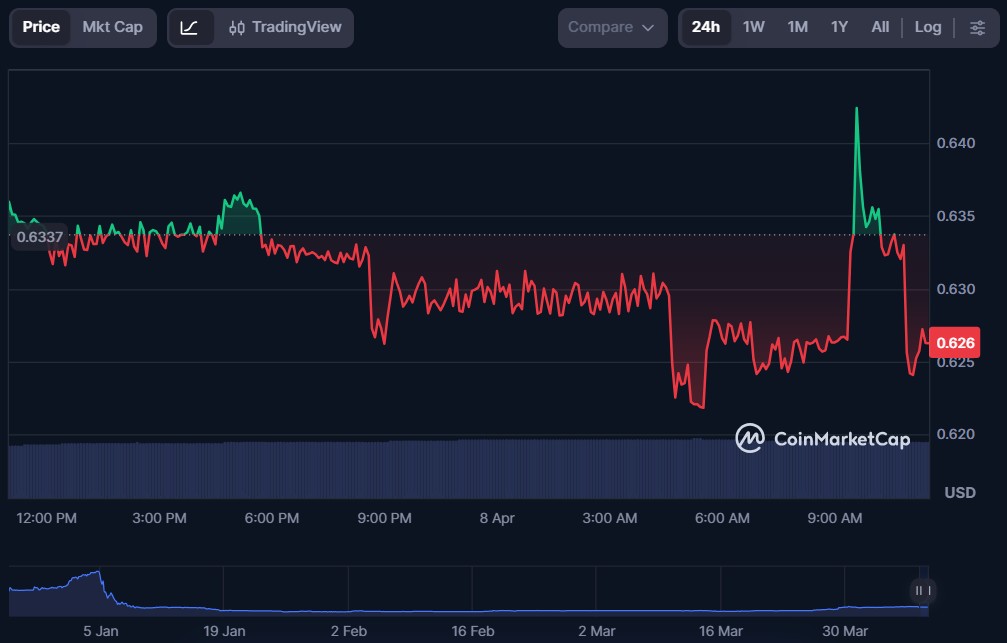Toggle Log scale on the chart
The image size is (1007, 643).
coord(927,28)
